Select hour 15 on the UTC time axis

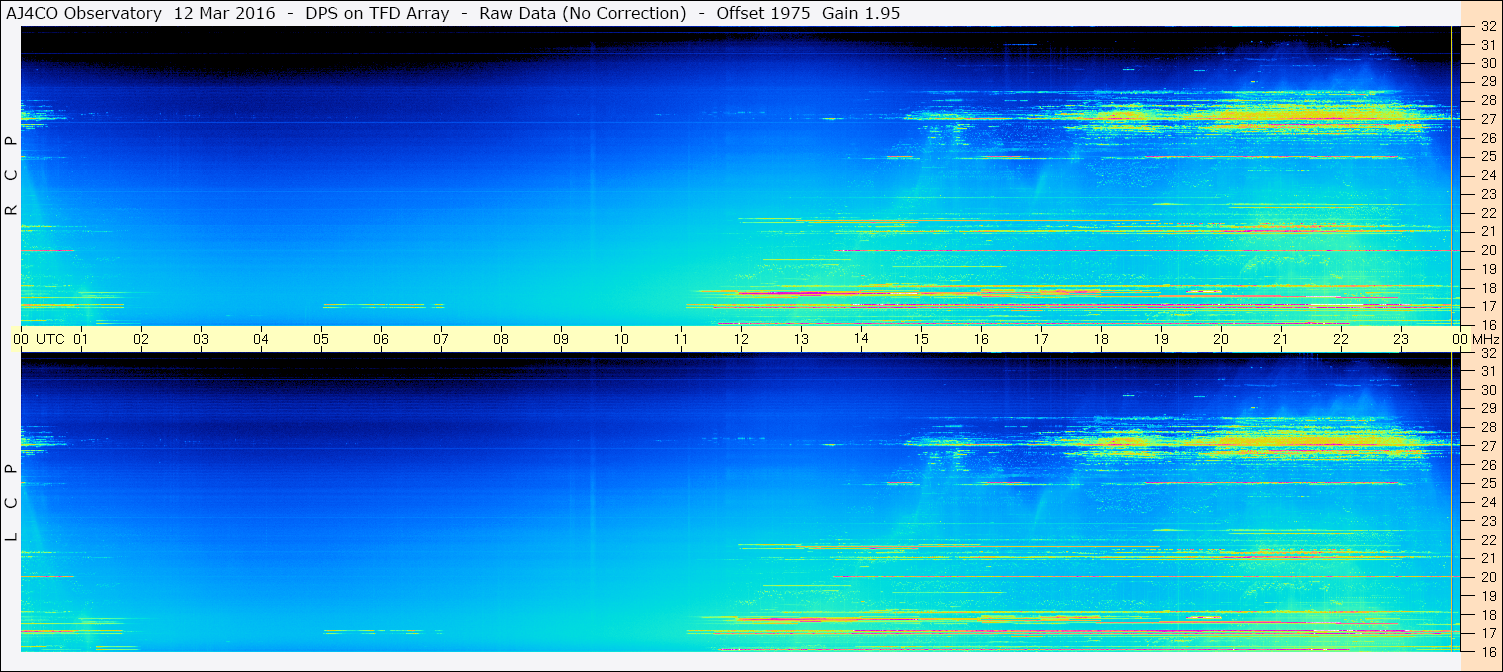point(921,339)
